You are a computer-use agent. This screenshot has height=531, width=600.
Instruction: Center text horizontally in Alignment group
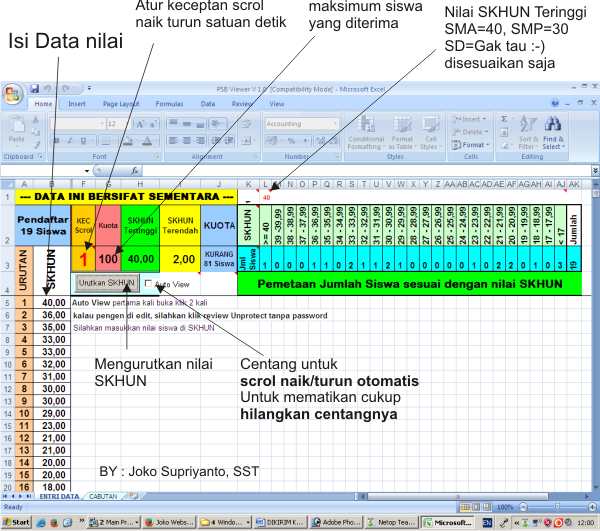[187, 140]
